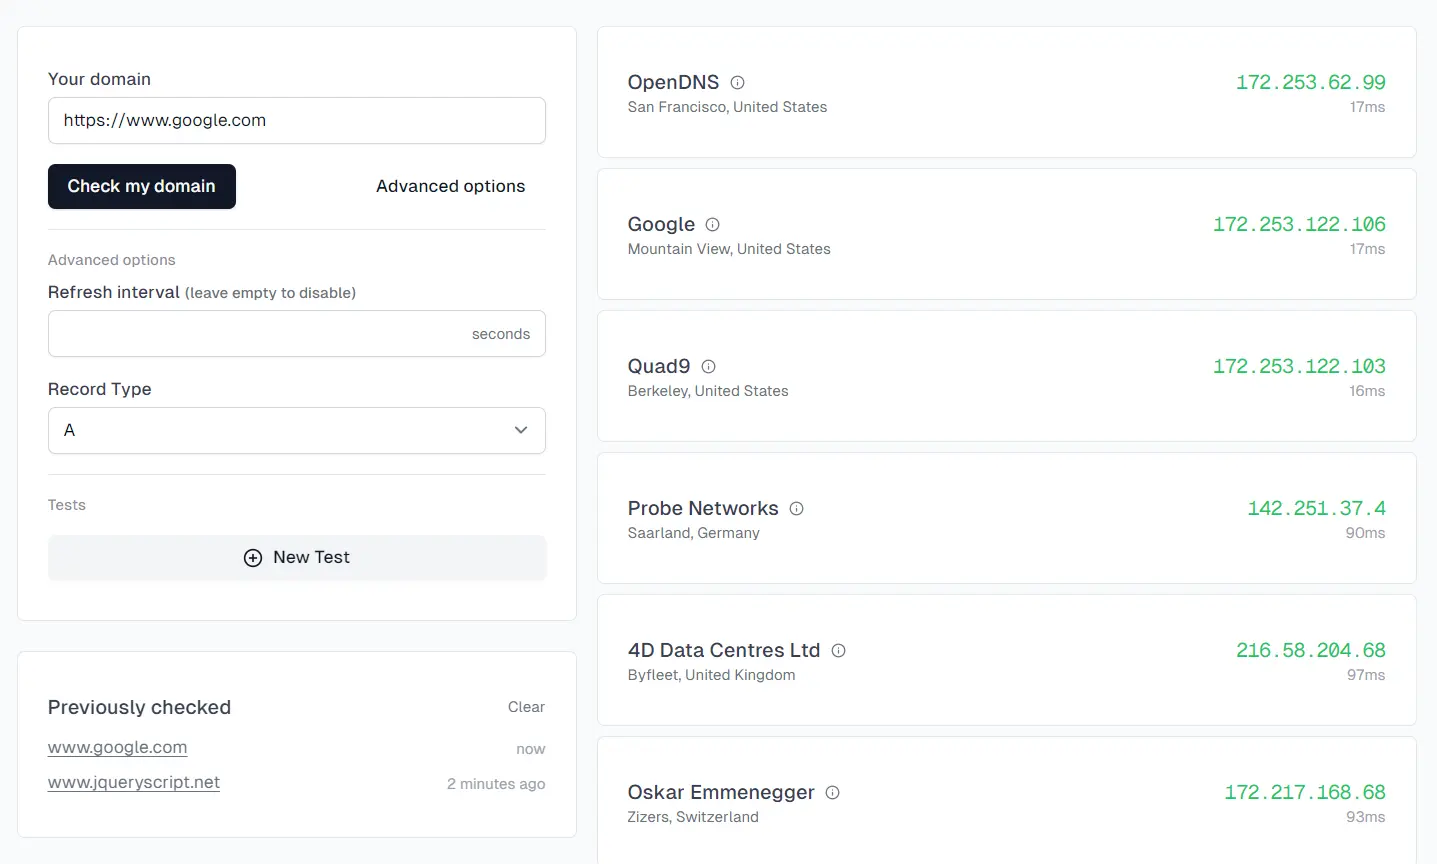Viewport: 1437px width, 864px height.
Task: Show info for Oskar Emmenegger server
Action: (x=832, y=792)
